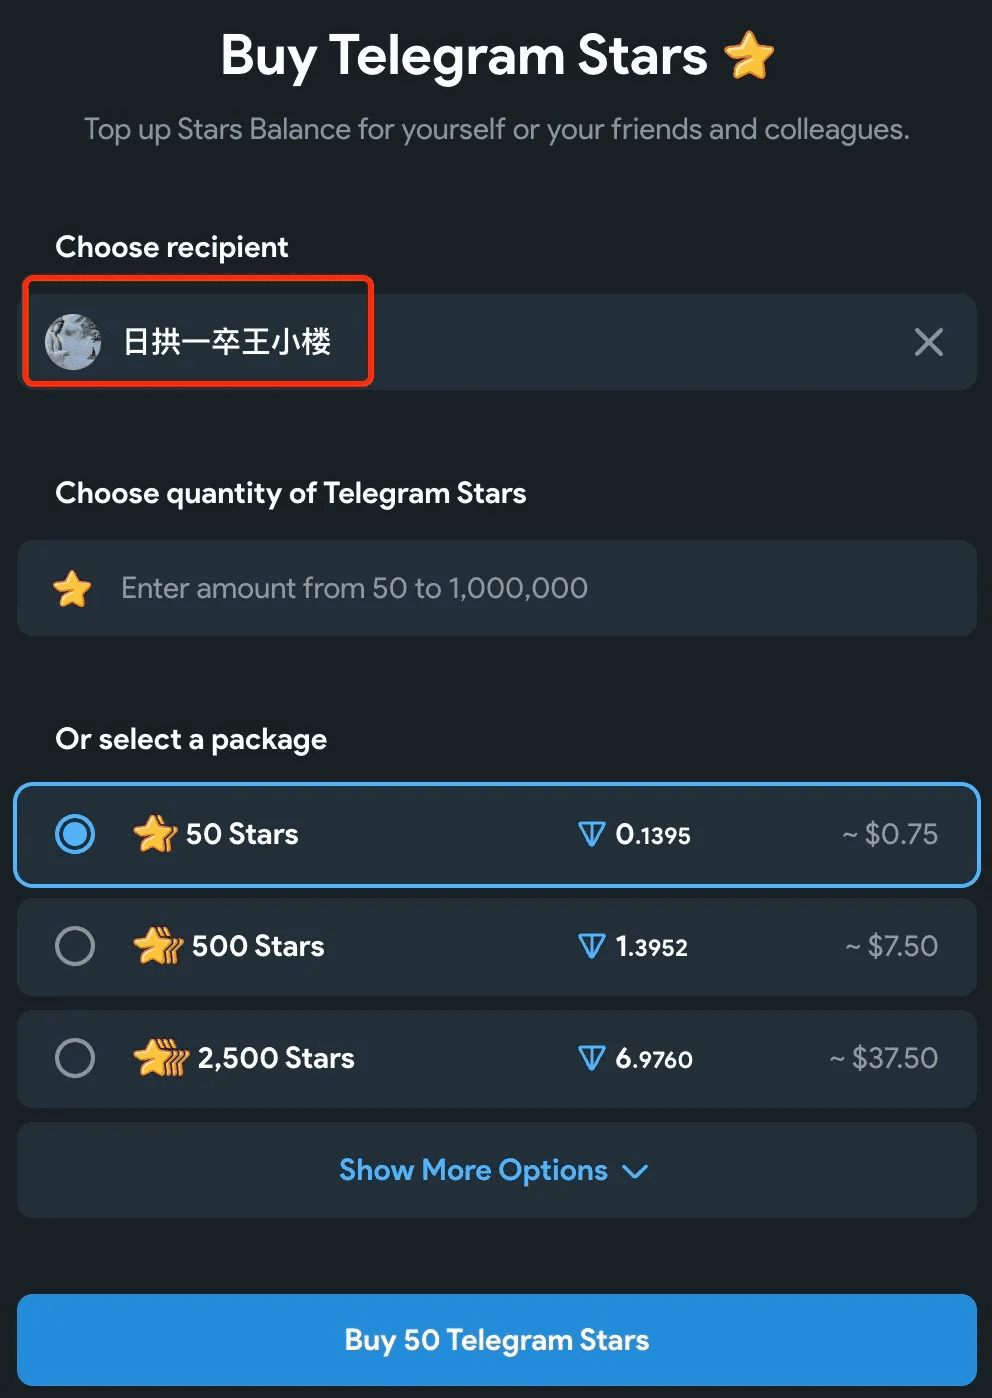
Task: Click the stacked stars icon for 500 Stars
Action: click(158, 946)
